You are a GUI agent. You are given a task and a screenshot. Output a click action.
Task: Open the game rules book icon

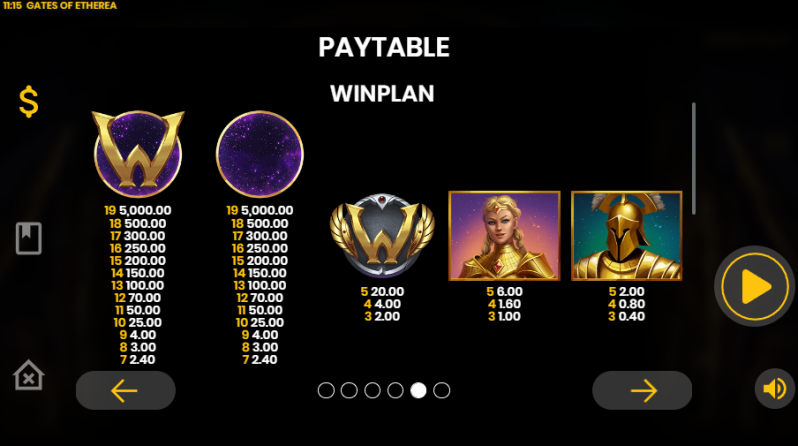coord(28,238)
